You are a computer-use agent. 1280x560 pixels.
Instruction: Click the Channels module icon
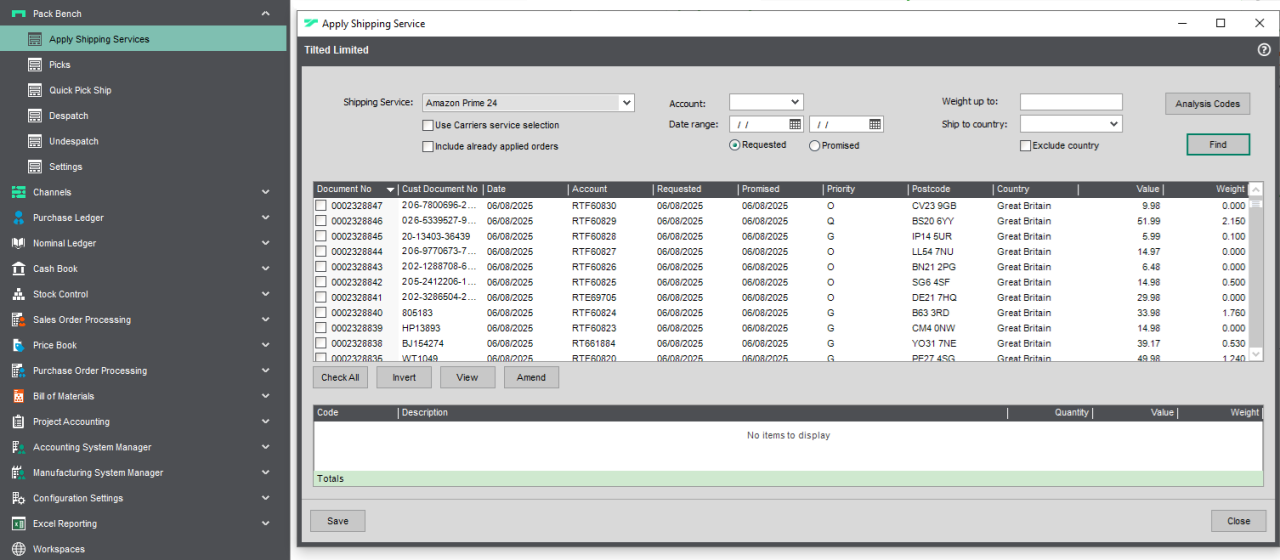[x=18, y=192]
